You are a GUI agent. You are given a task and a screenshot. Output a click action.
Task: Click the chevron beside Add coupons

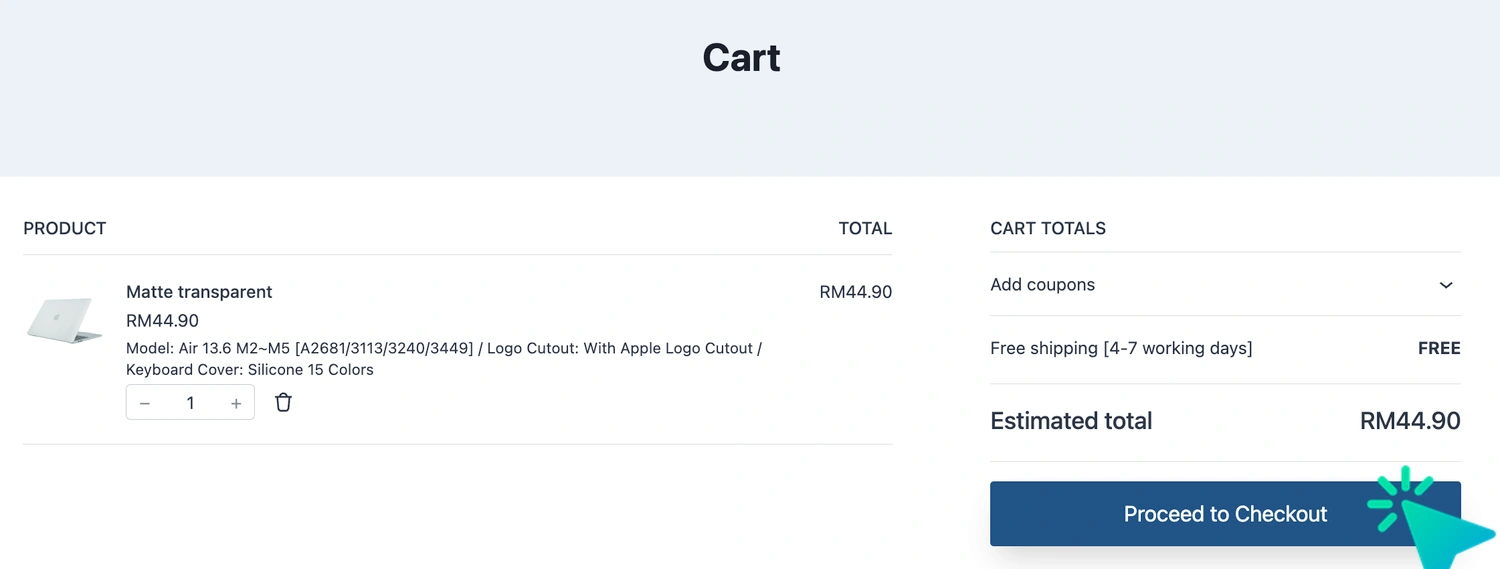pos(1446,285)
